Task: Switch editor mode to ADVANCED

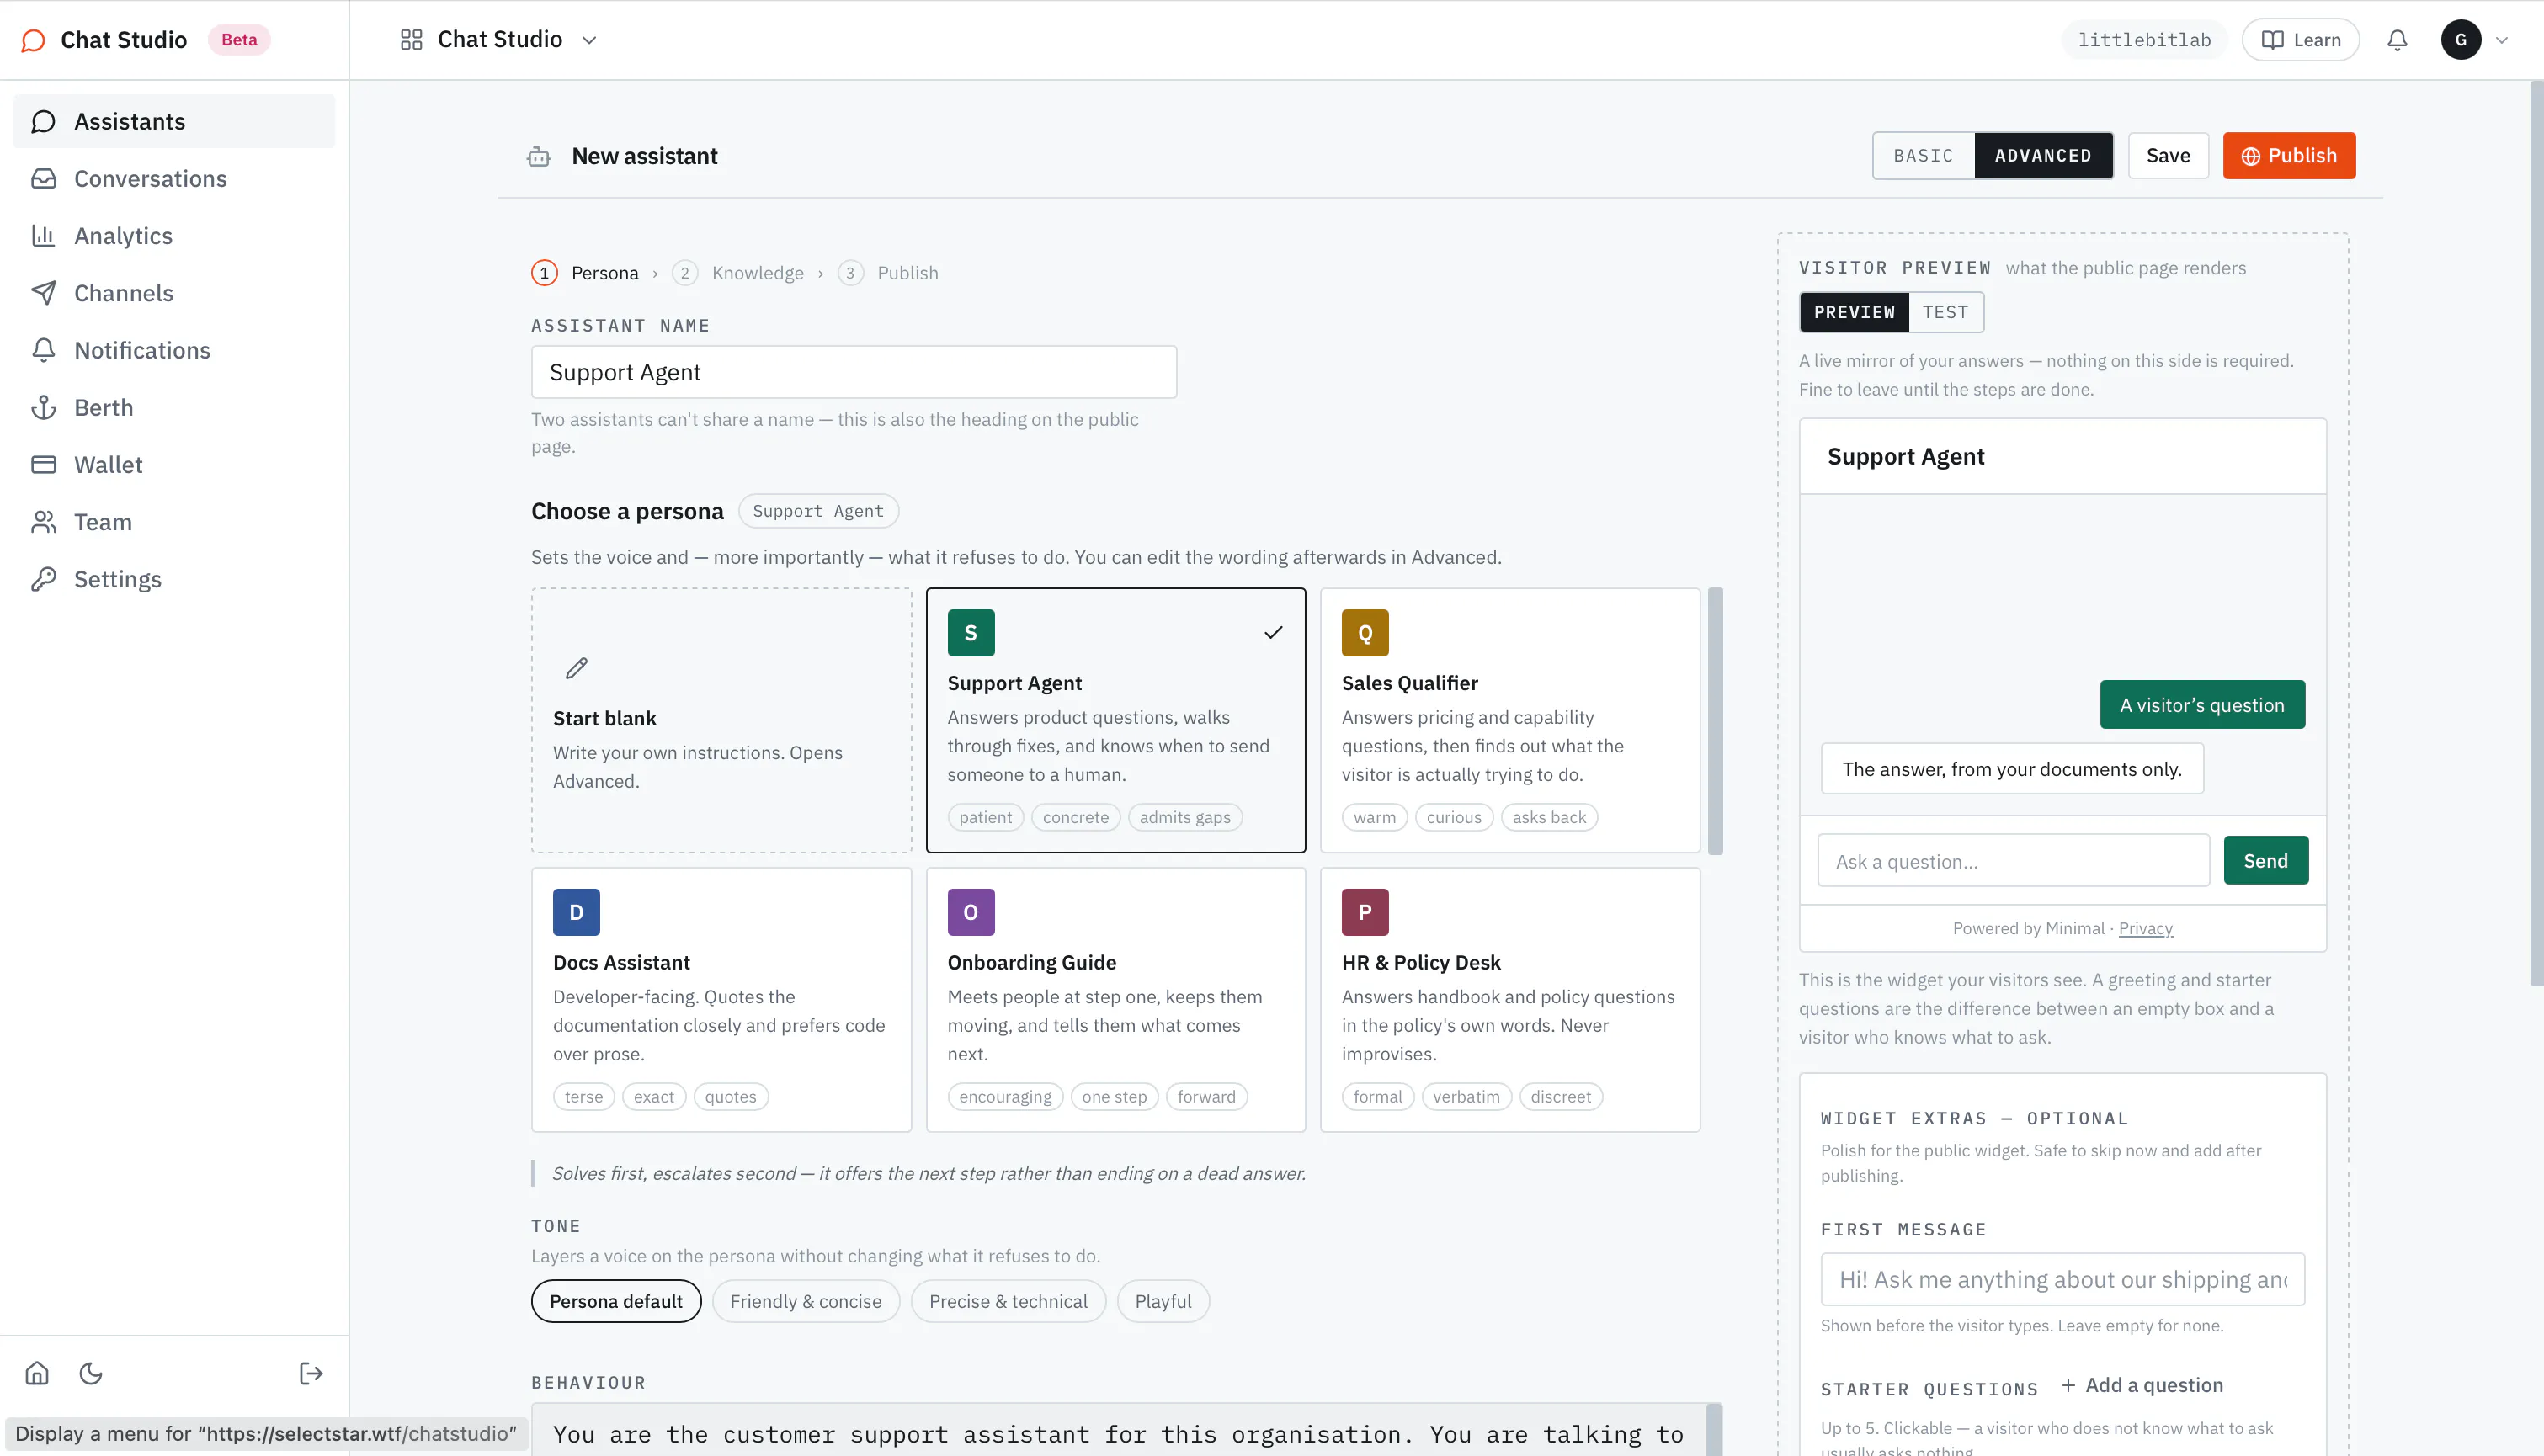Action: click(x=2043, y=156)
